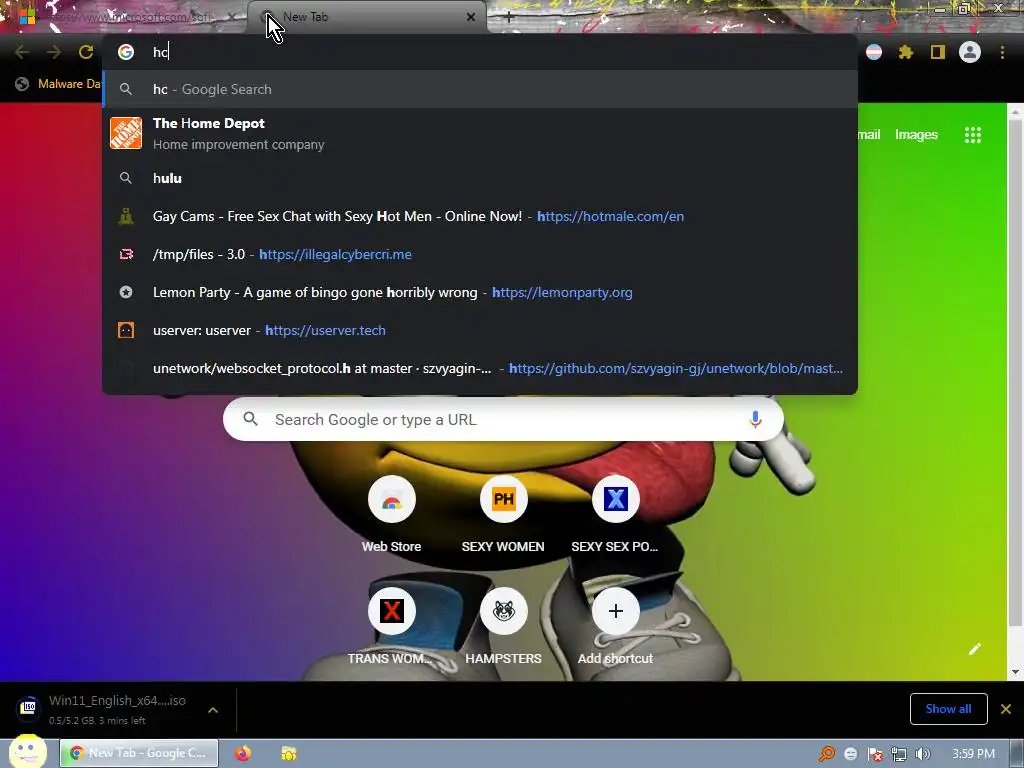Screen dimensions: 1024x768
Task: Select the hulu search suggestion
Action: click(480, 178)
